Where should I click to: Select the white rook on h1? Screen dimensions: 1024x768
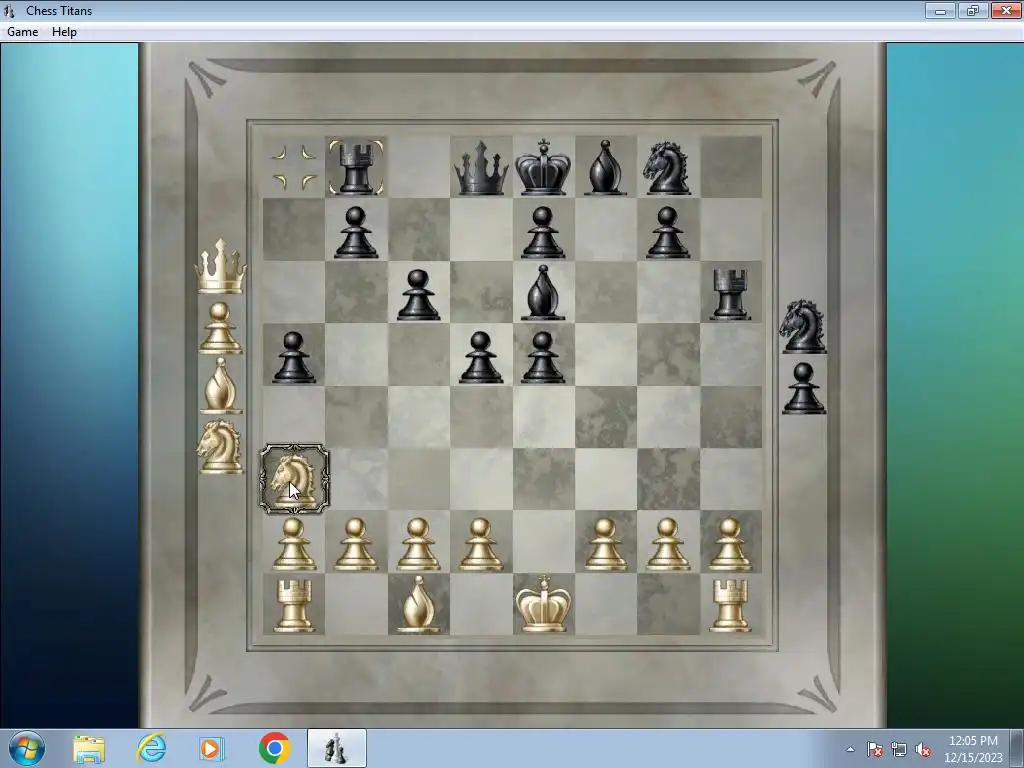[729, 607]
